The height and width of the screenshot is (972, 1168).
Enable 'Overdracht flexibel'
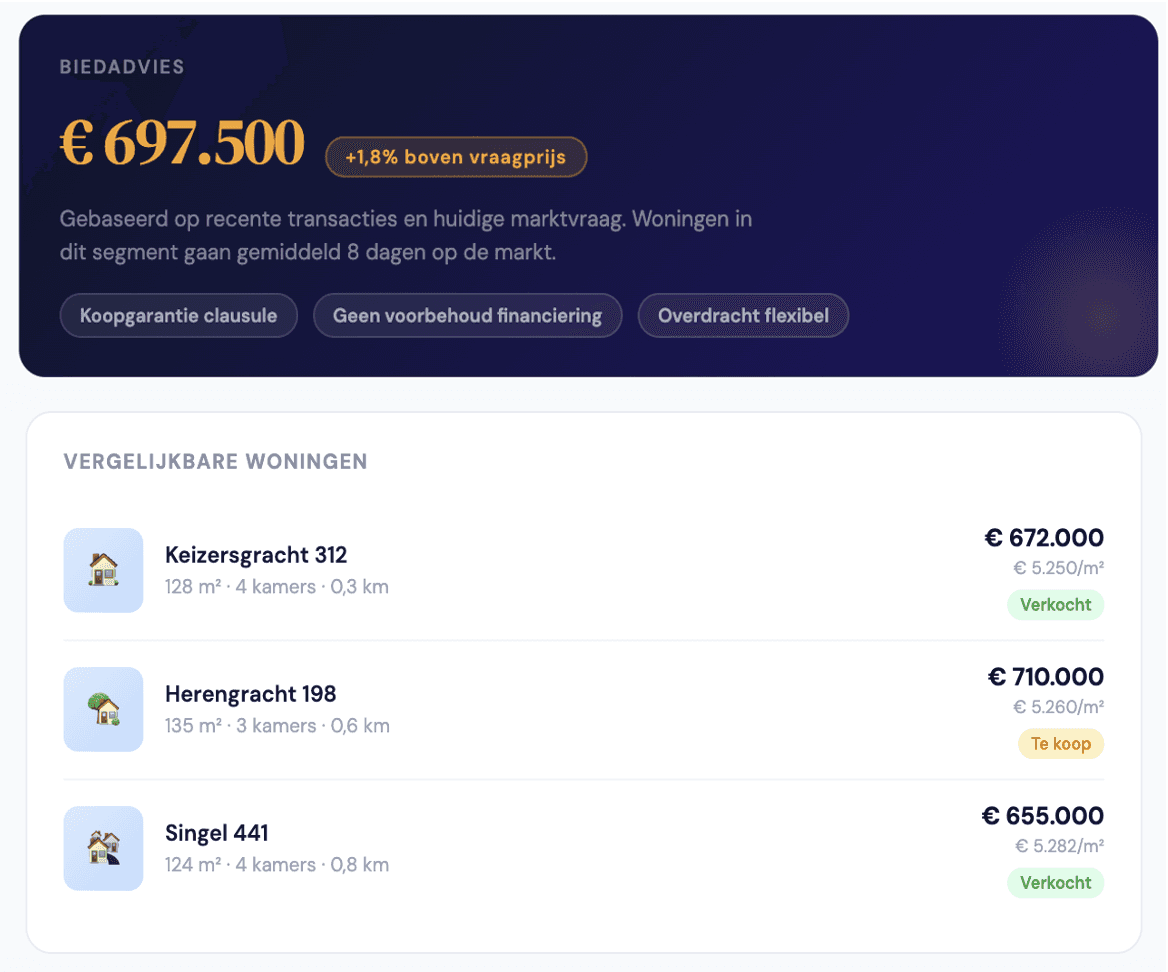click(743, 315)
